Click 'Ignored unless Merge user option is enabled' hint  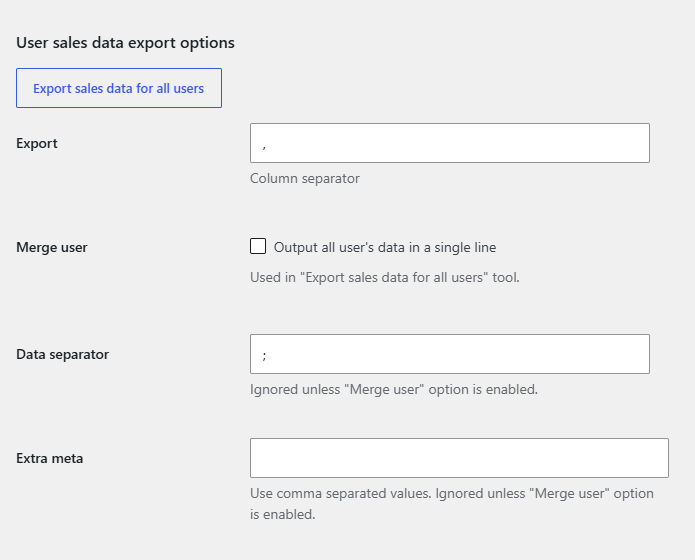point(394,389)
